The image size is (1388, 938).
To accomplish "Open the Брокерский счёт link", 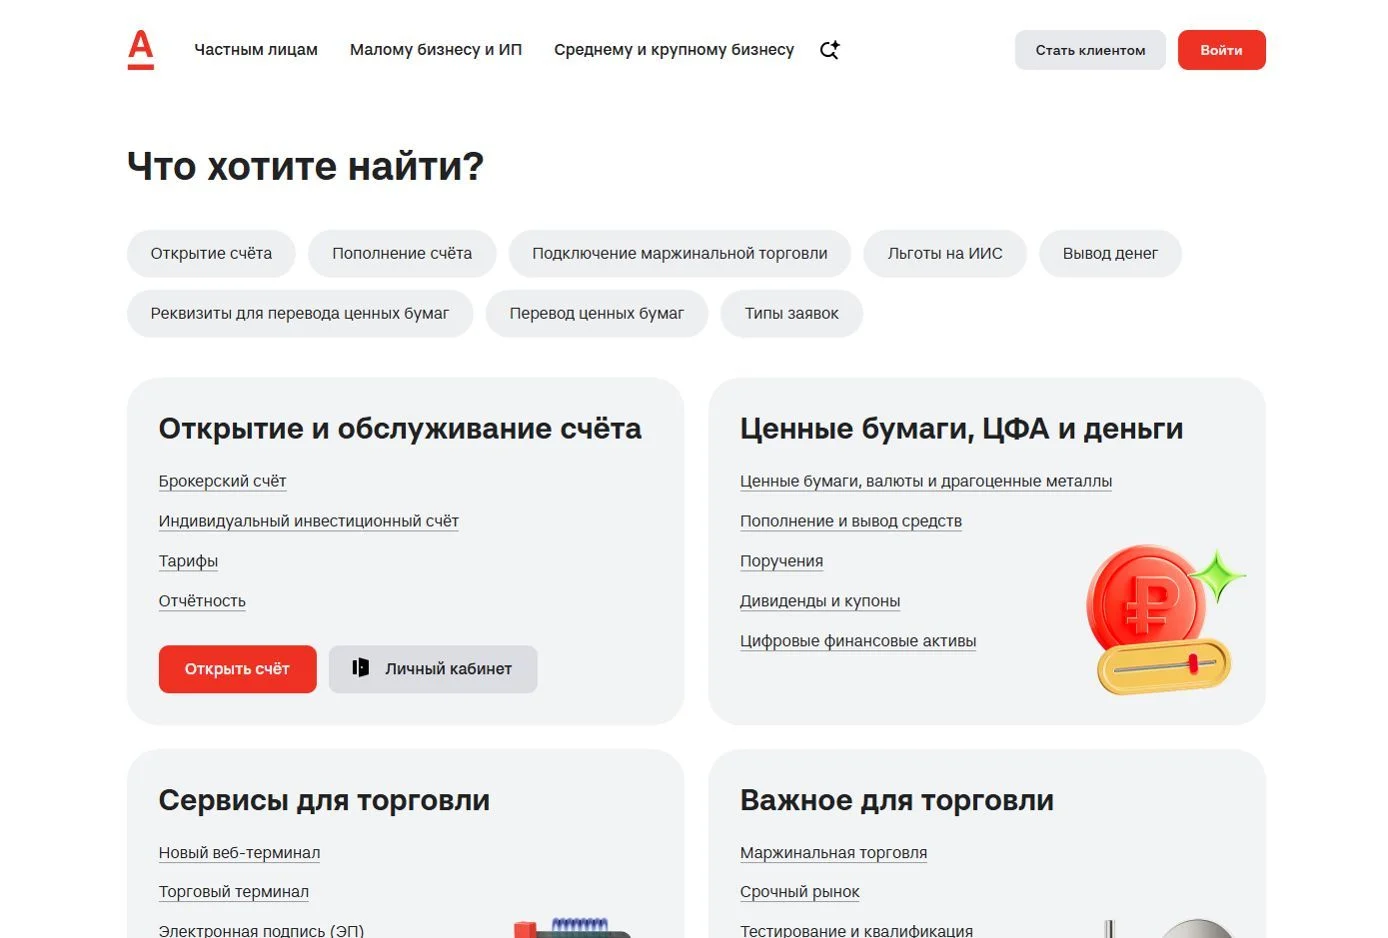I will tap(222, 481).
